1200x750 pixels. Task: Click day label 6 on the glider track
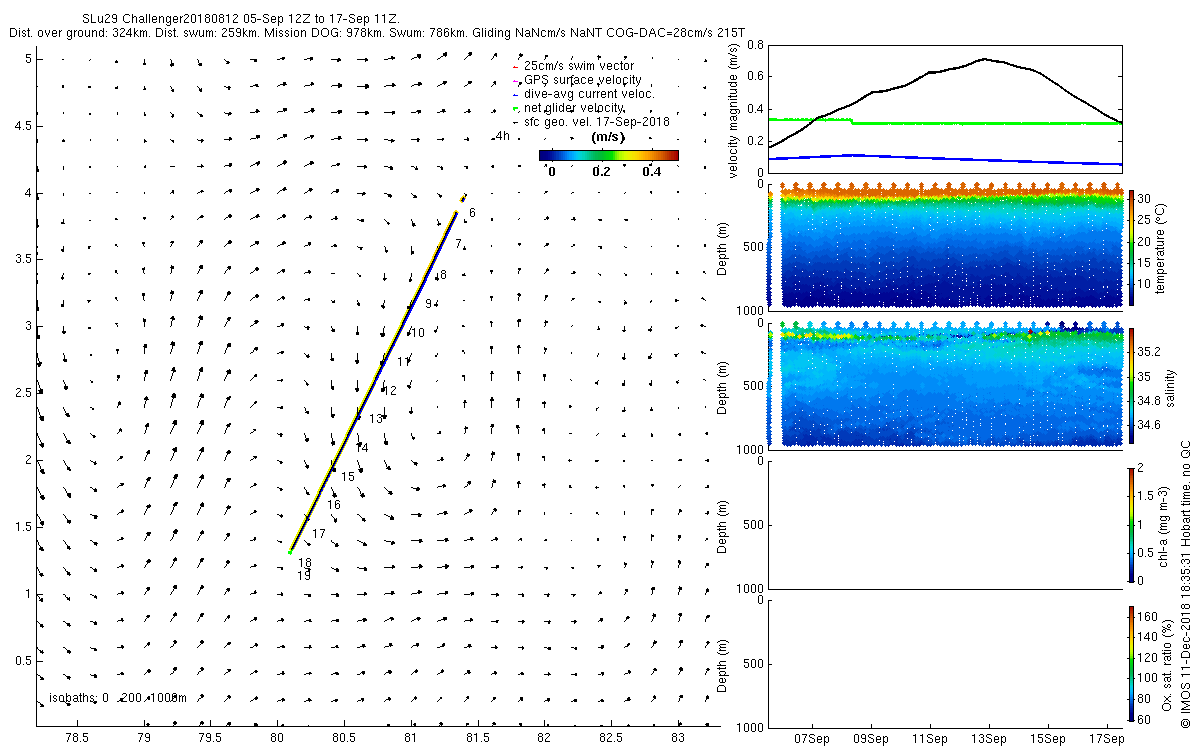click(x=472, y=213)
